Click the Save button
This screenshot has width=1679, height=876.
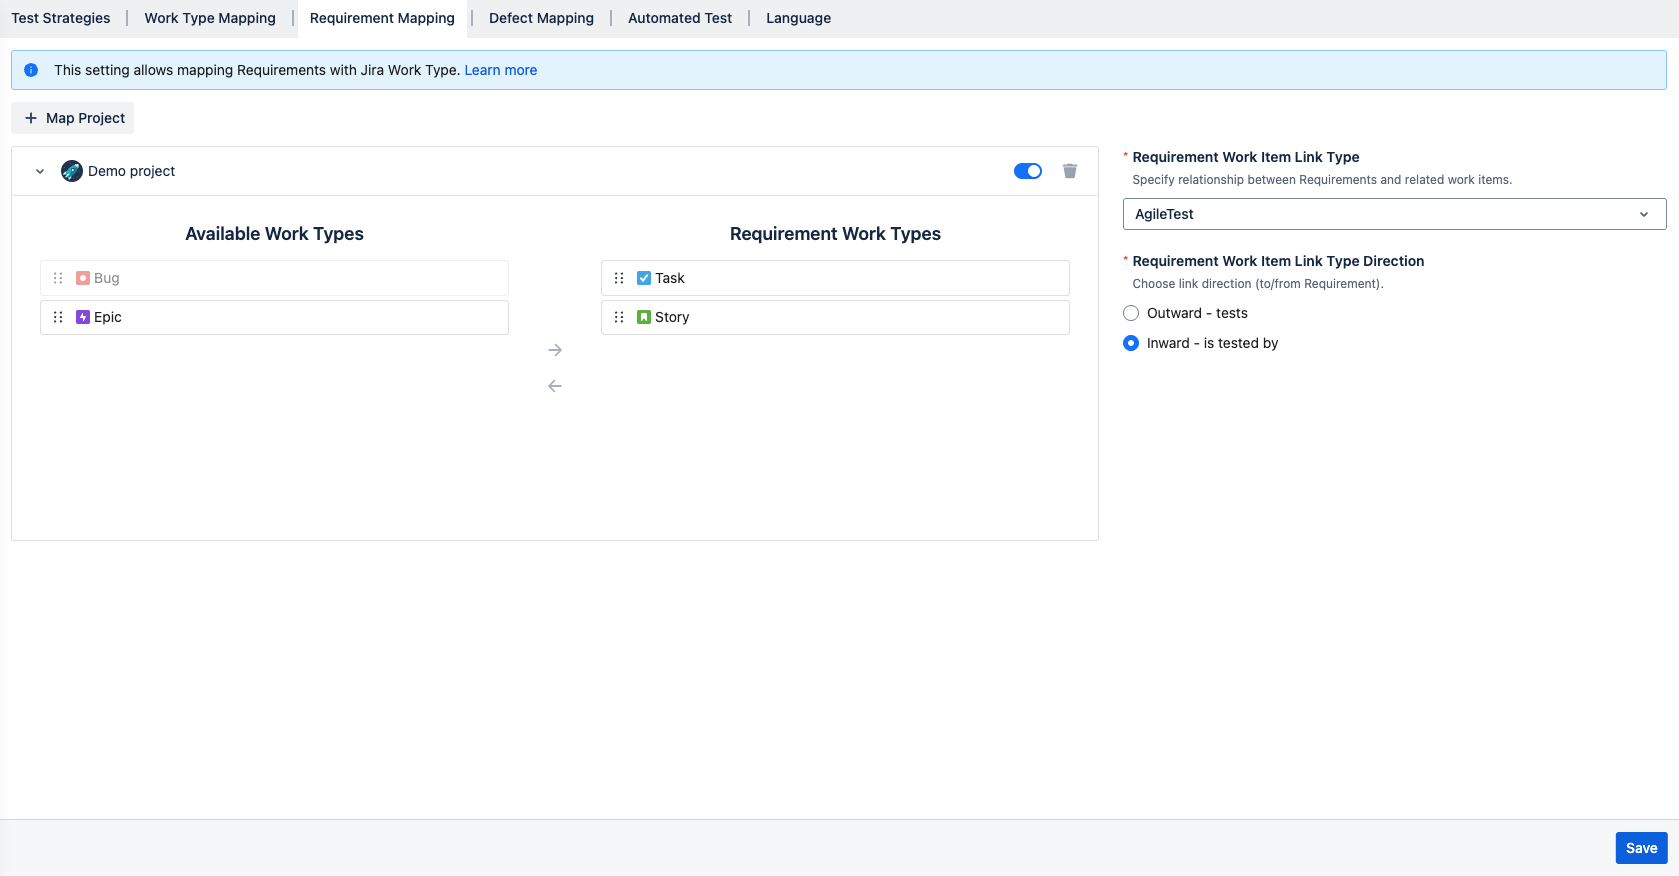point(1641,848)
